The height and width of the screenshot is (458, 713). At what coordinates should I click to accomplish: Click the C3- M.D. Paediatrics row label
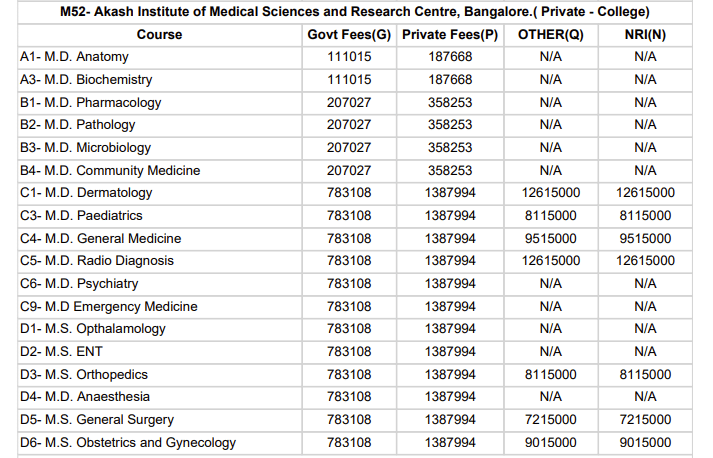click(x=82, y=215)
